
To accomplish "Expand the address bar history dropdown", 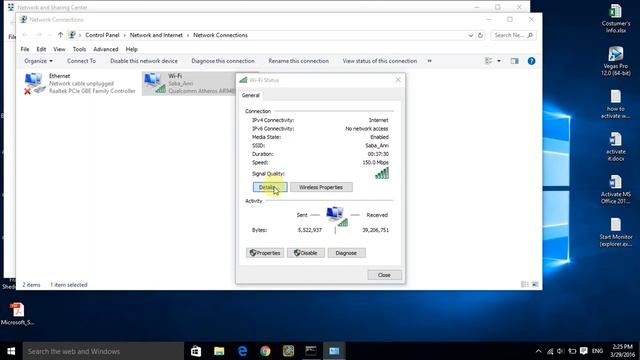I will (x=471, y=36).
